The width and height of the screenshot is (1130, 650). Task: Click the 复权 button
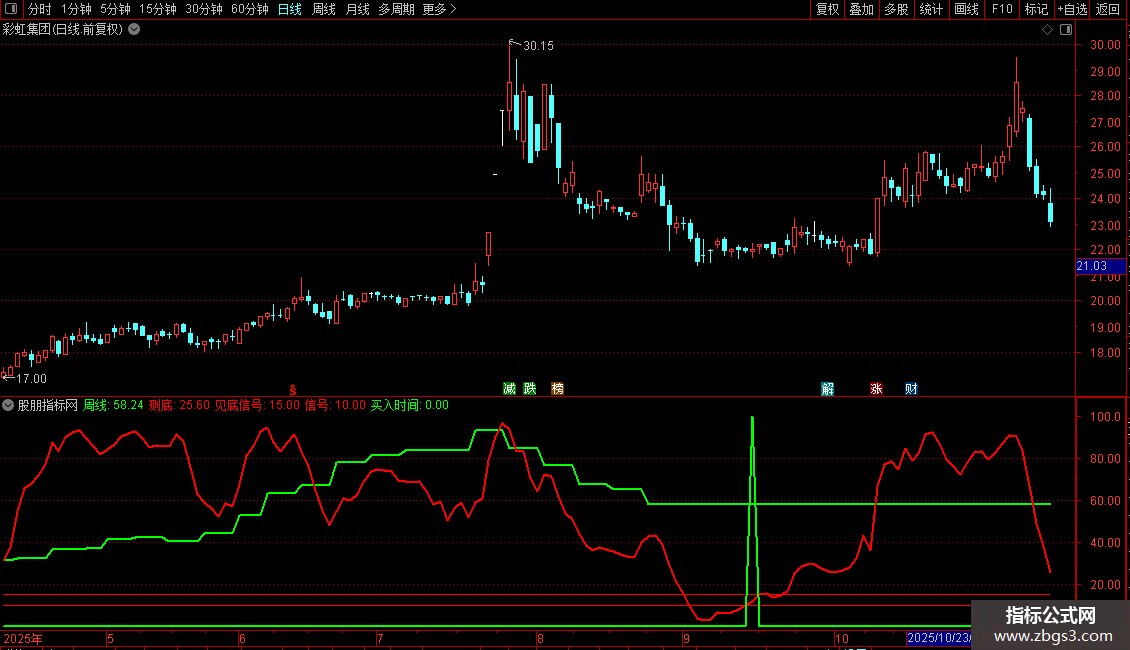tap(827, 9)
